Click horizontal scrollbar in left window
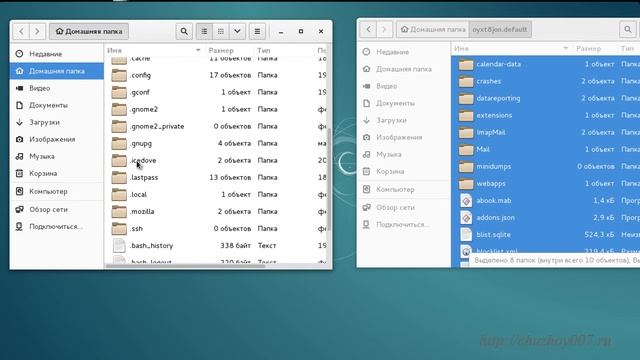The image size is (640, 360). 186,266
